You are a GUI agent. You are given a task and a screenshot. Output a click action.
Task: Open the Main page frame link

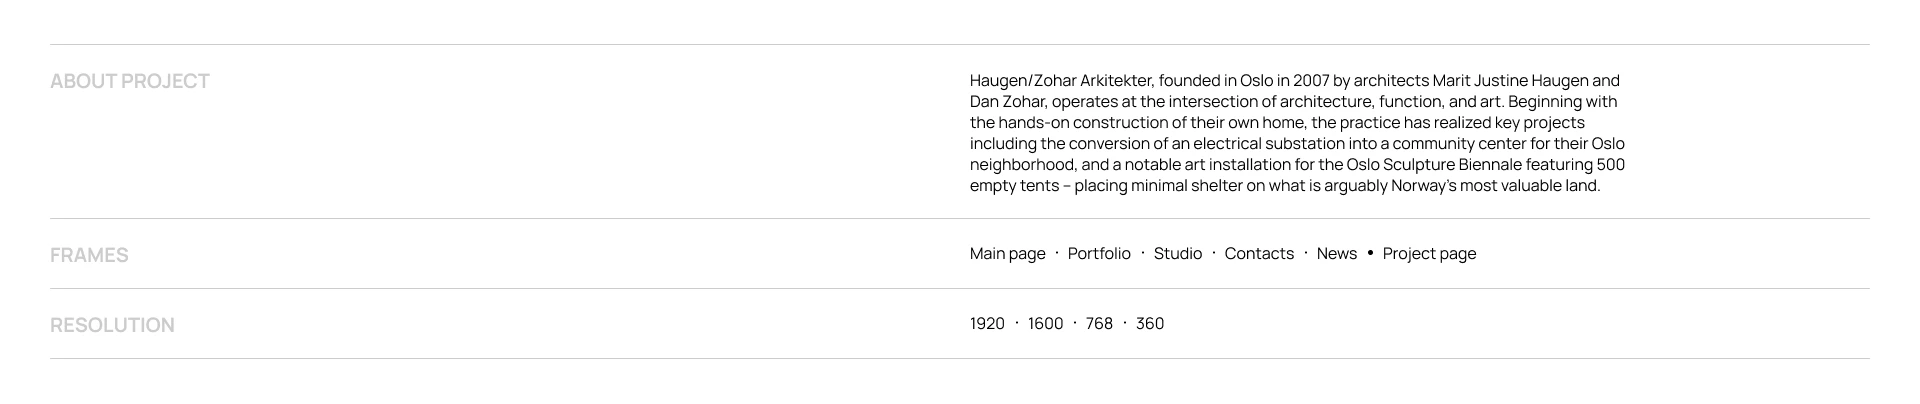point(1007,254)
